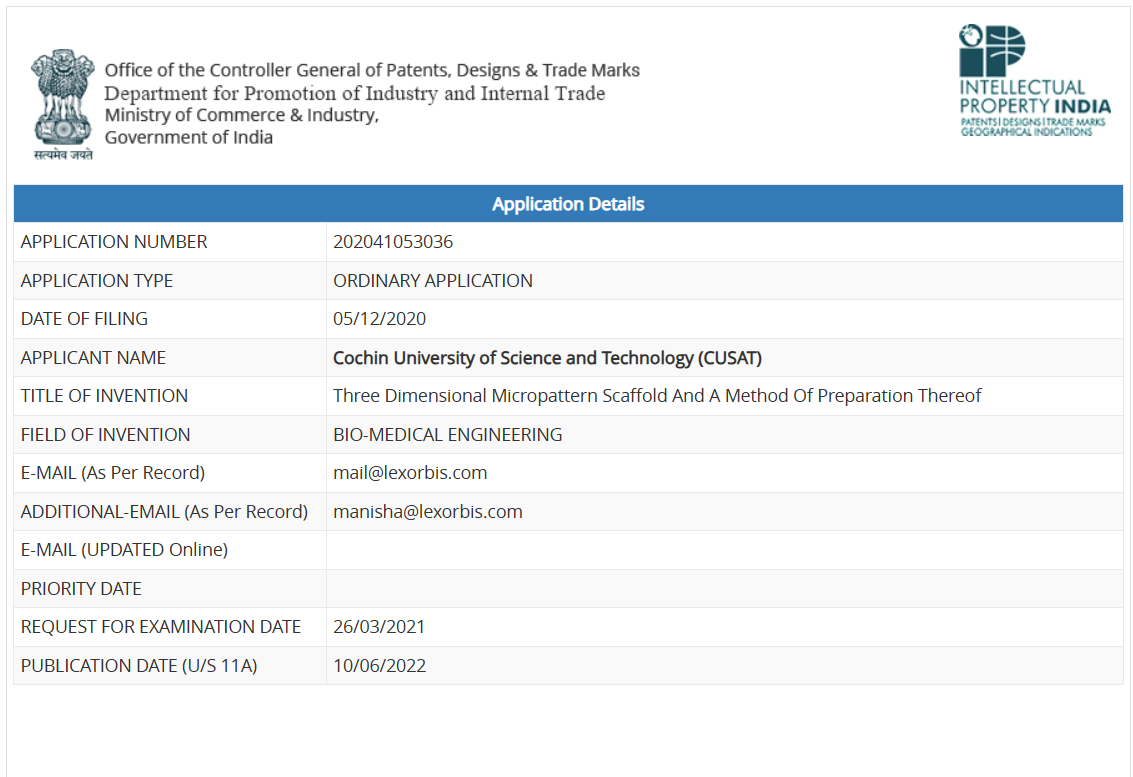
Task: Select application number 202041053036
Action: 393,242
